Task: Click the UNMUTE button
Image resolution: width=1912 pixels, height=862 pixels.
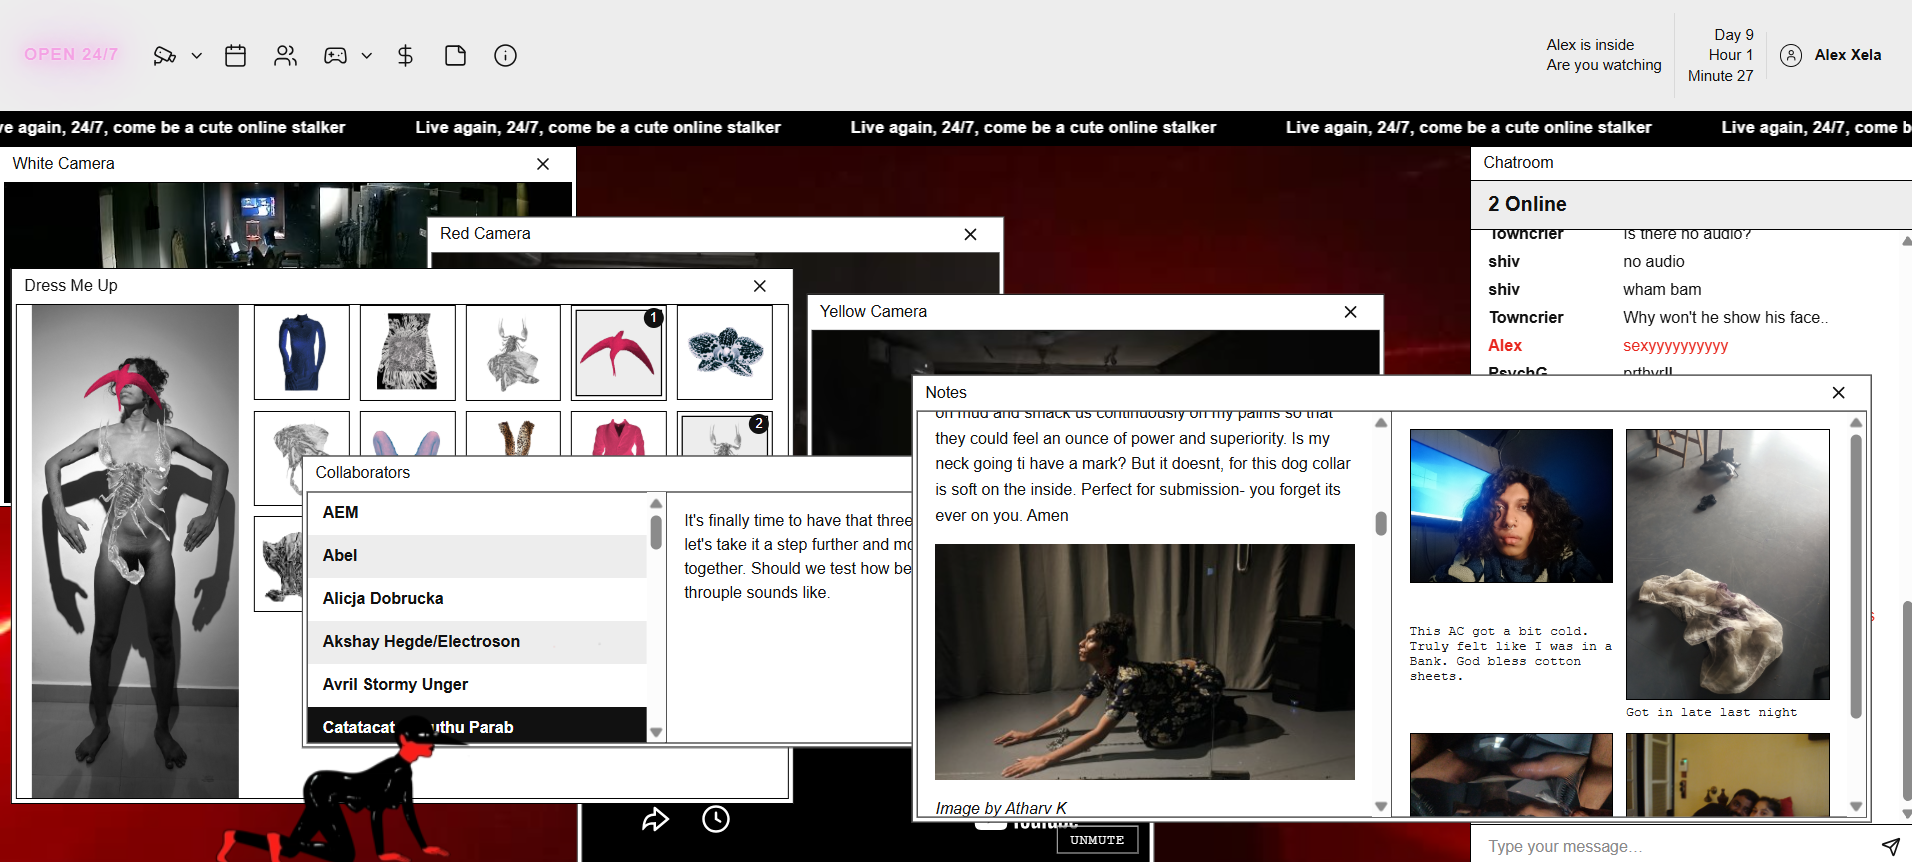Action: pyautogui.click(x=1097, y=840)
